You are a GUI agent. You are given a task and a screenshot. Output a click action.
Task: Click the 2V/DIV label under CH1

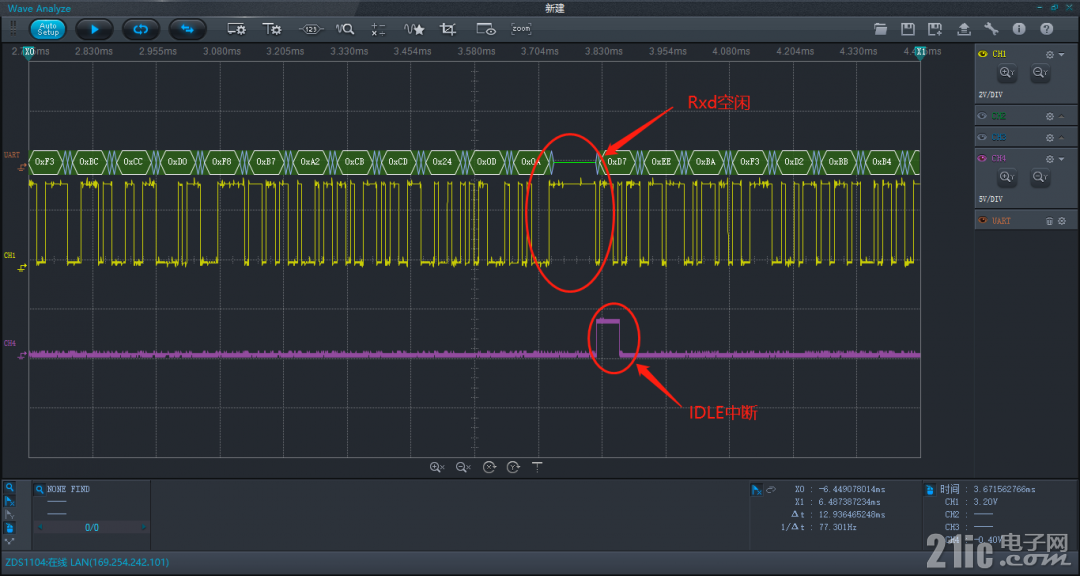click(x=990, y=94)
